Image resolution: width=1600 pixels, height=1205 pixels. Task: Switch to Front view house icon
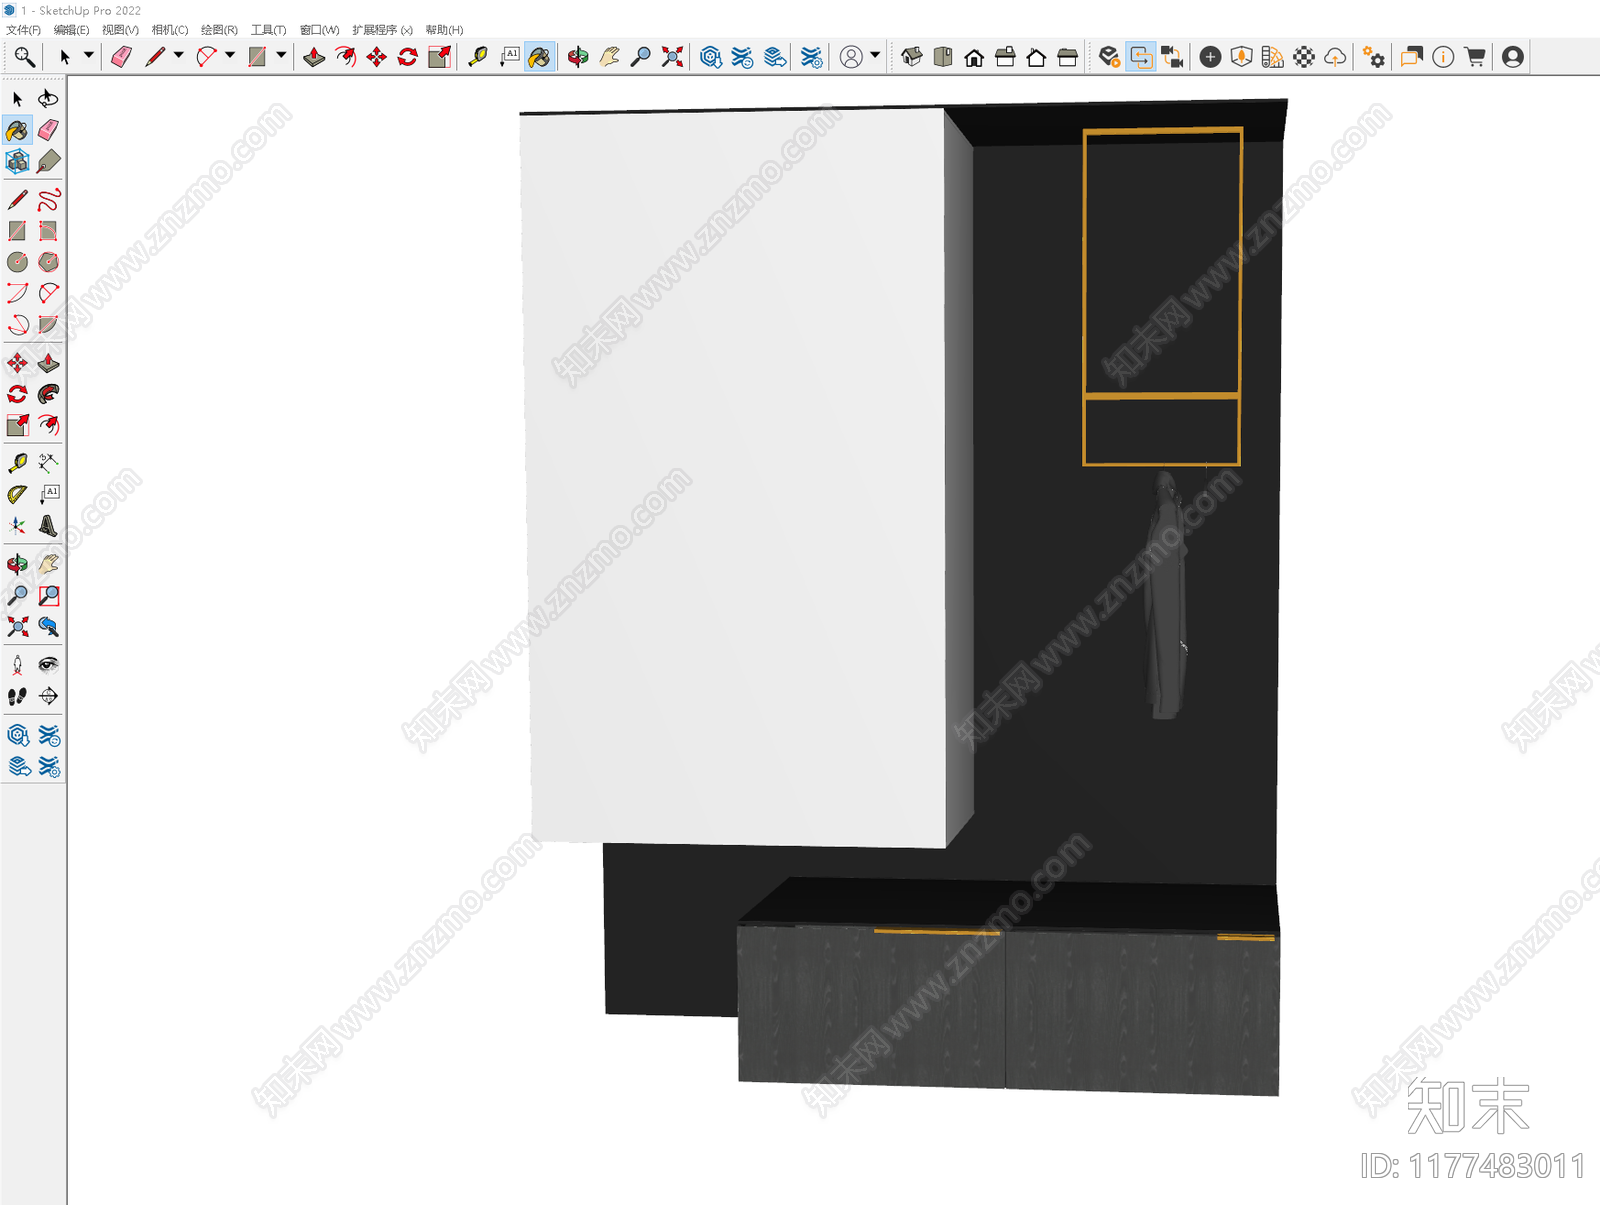click(x=974, y=57)
